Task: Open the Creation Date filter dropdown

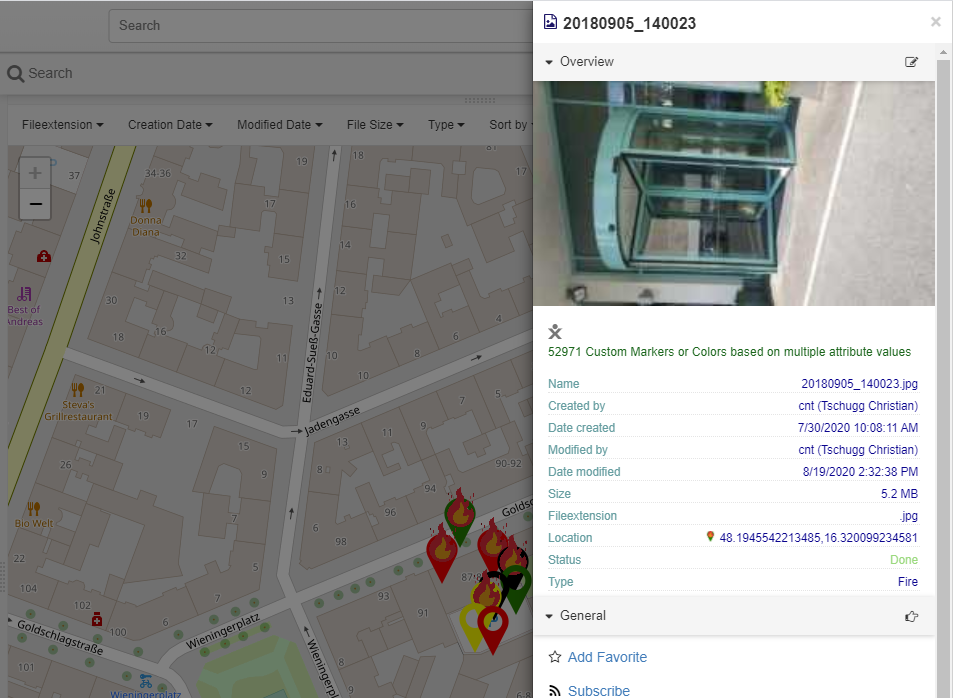Action: pos(170,125)
